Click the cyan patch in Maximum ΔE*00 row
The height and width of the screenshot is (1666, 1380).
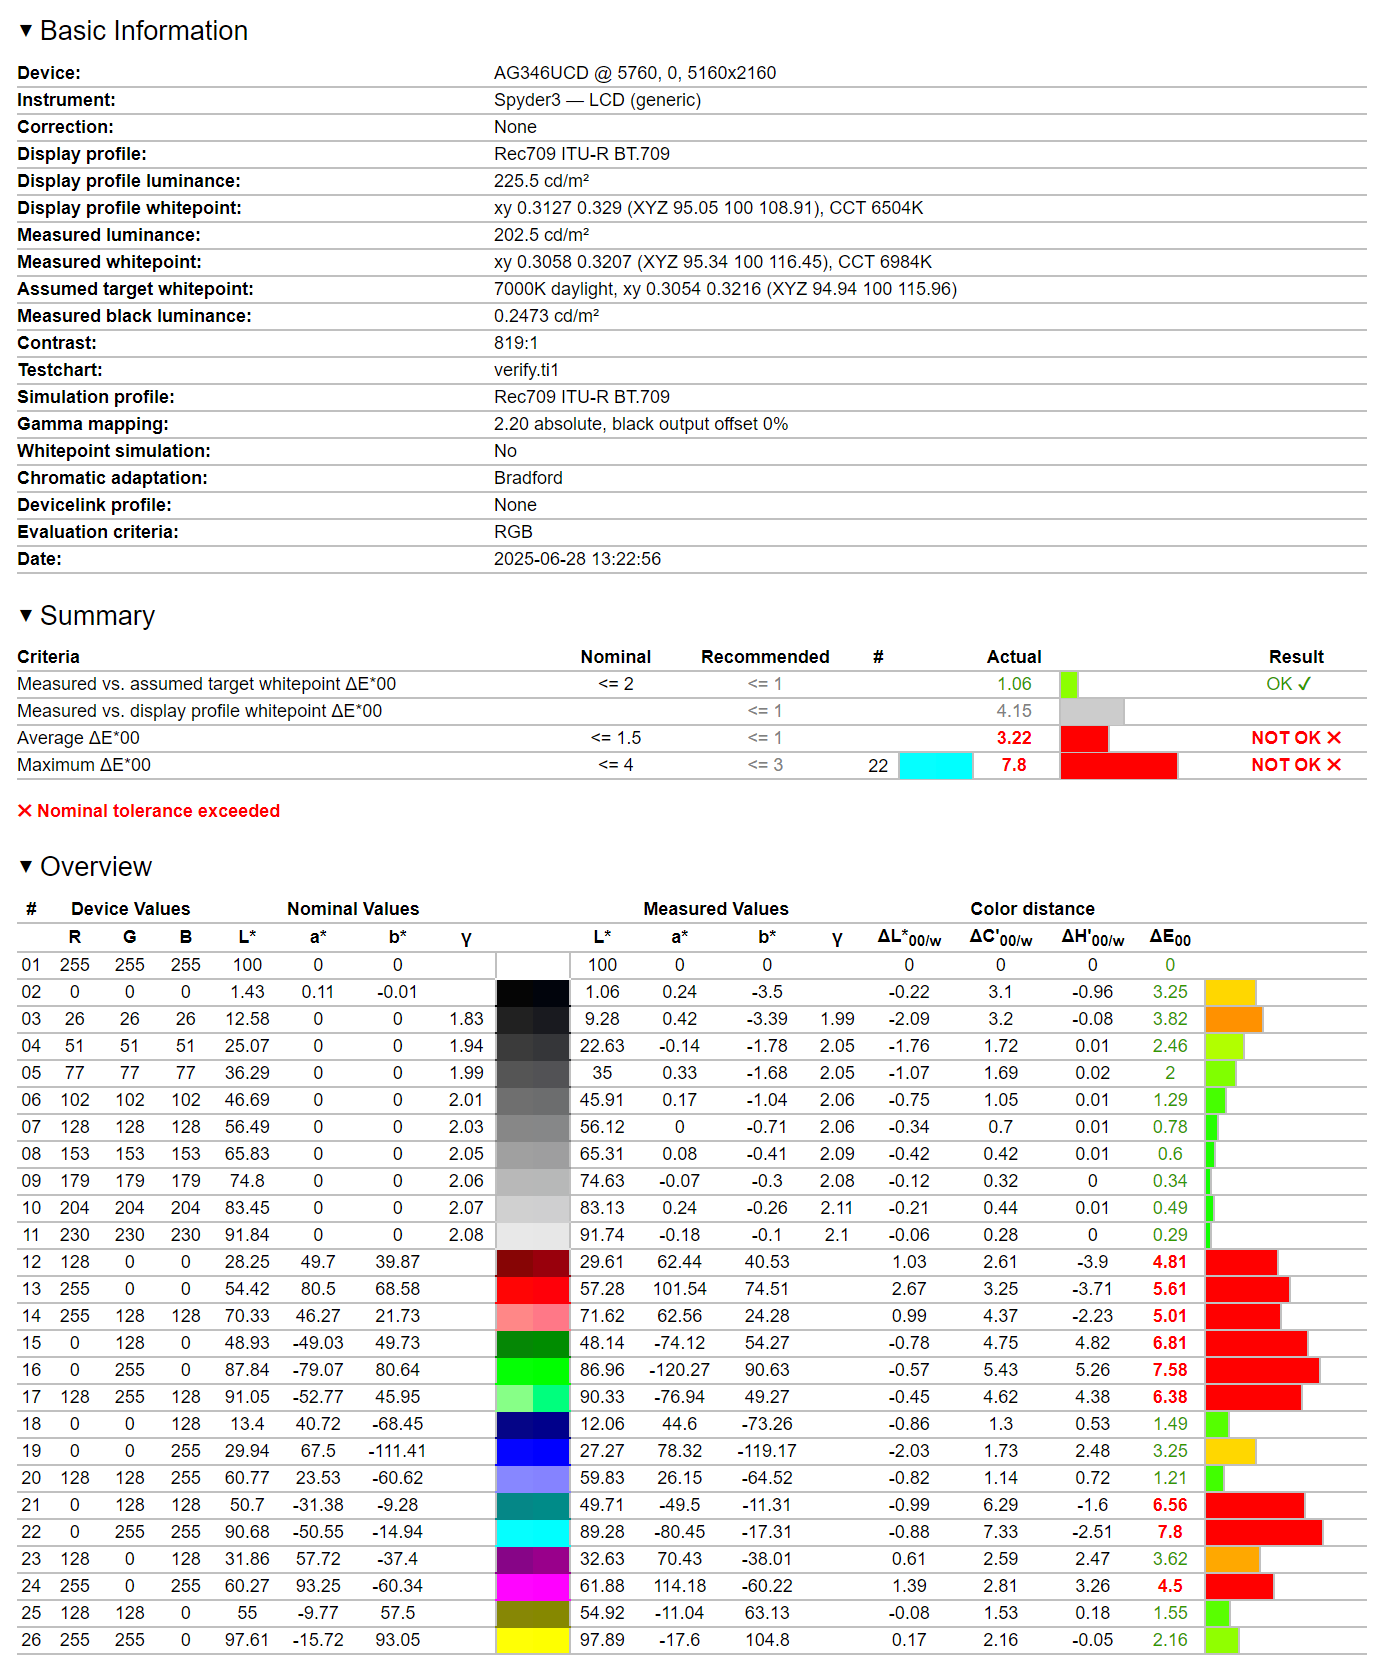pos(935,765)
